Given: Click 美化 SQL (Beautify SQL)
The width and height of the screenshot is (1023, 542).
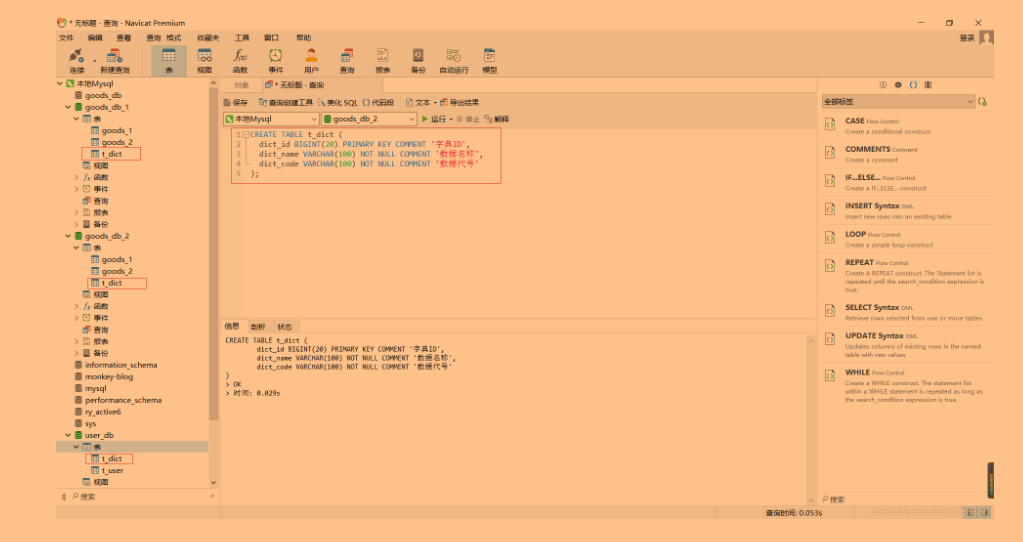Looking at the screenshot, I should pyautogui.click(x=337, y=102).
